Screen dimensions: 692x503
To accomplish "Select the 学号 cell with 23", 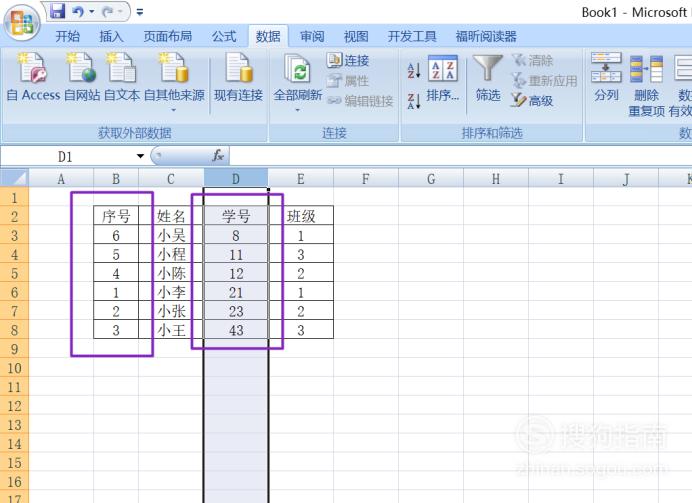I will 236,312.
